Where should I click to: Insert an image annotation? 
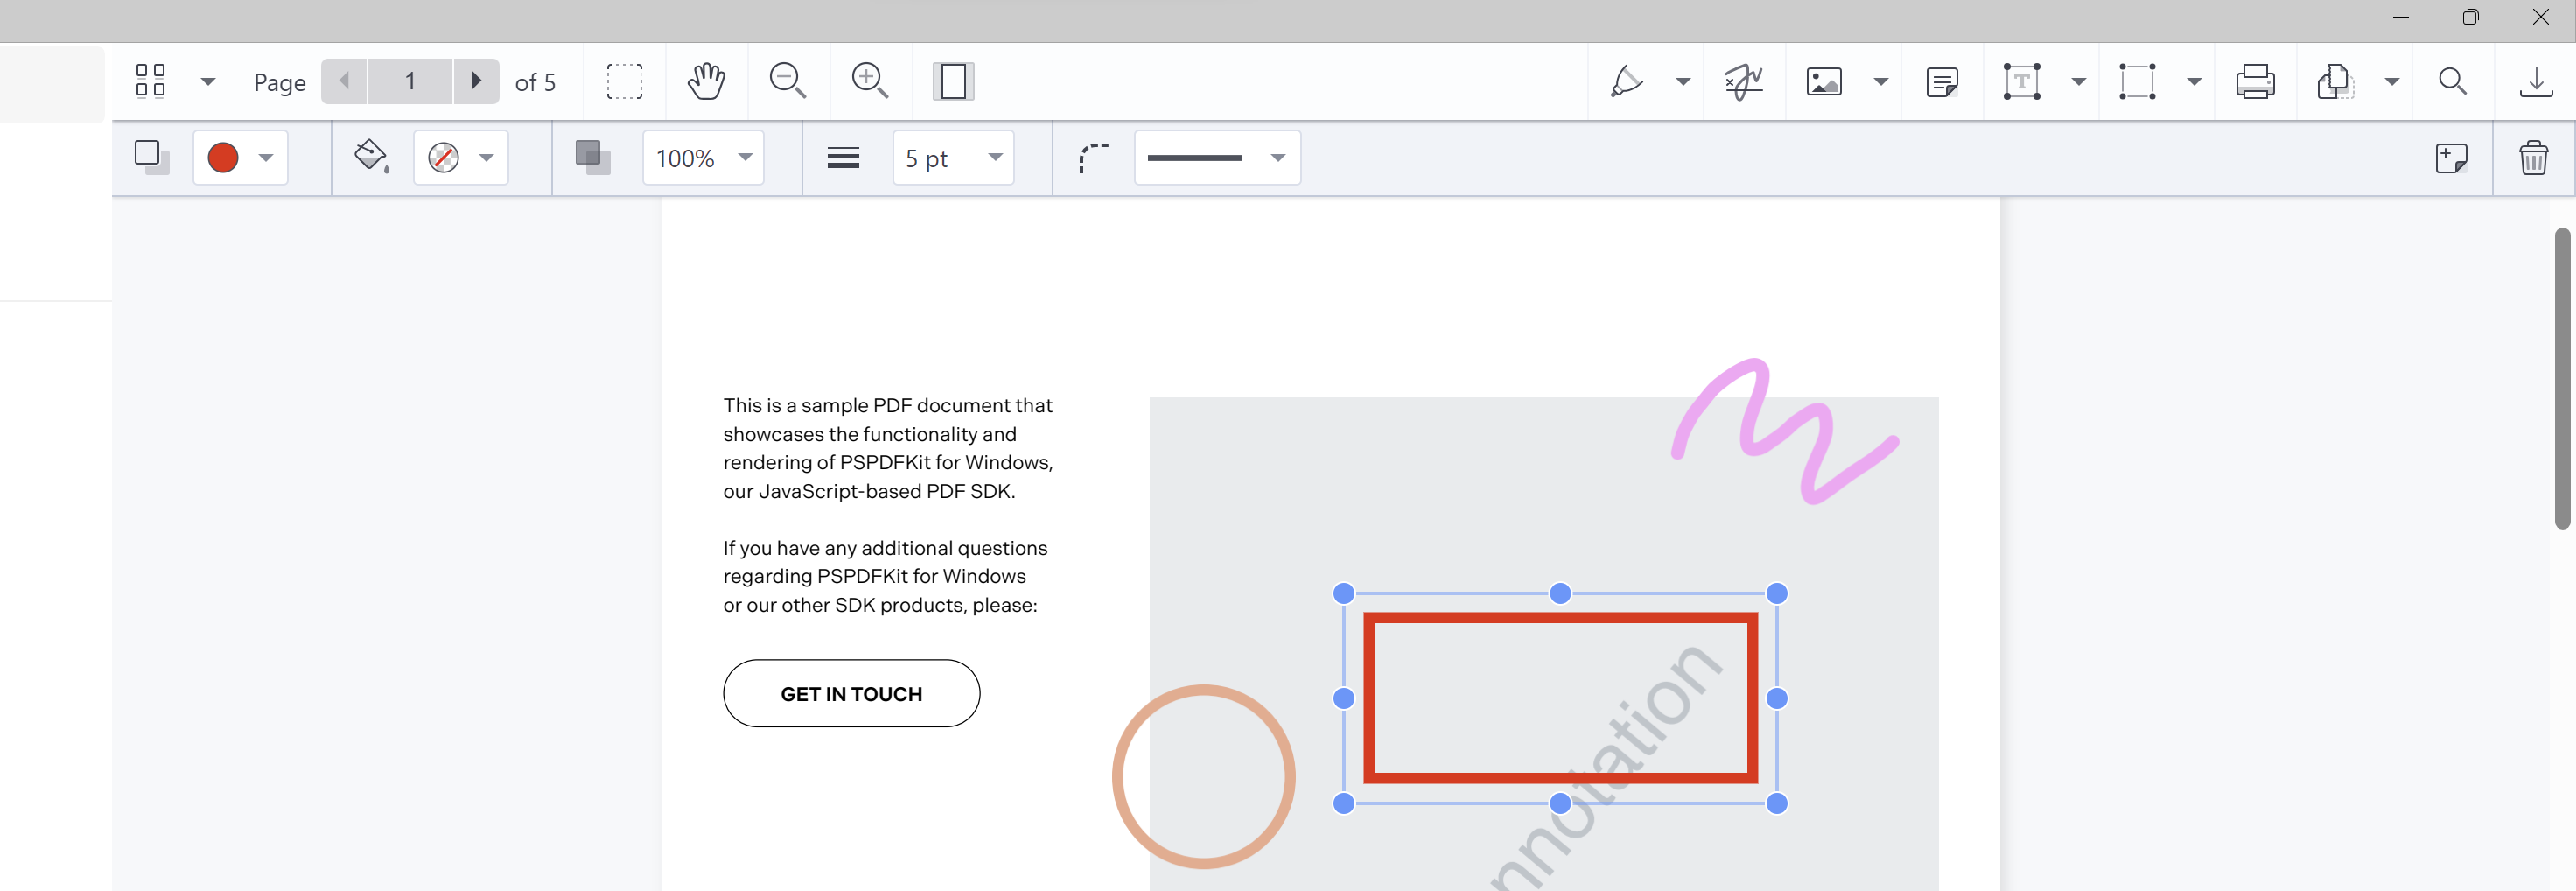pos(1824,81)
